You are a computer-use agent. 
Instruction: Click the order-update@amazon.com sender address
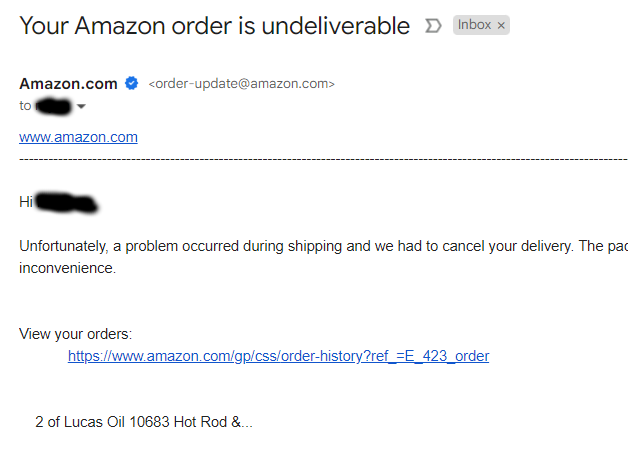[241, 84]
